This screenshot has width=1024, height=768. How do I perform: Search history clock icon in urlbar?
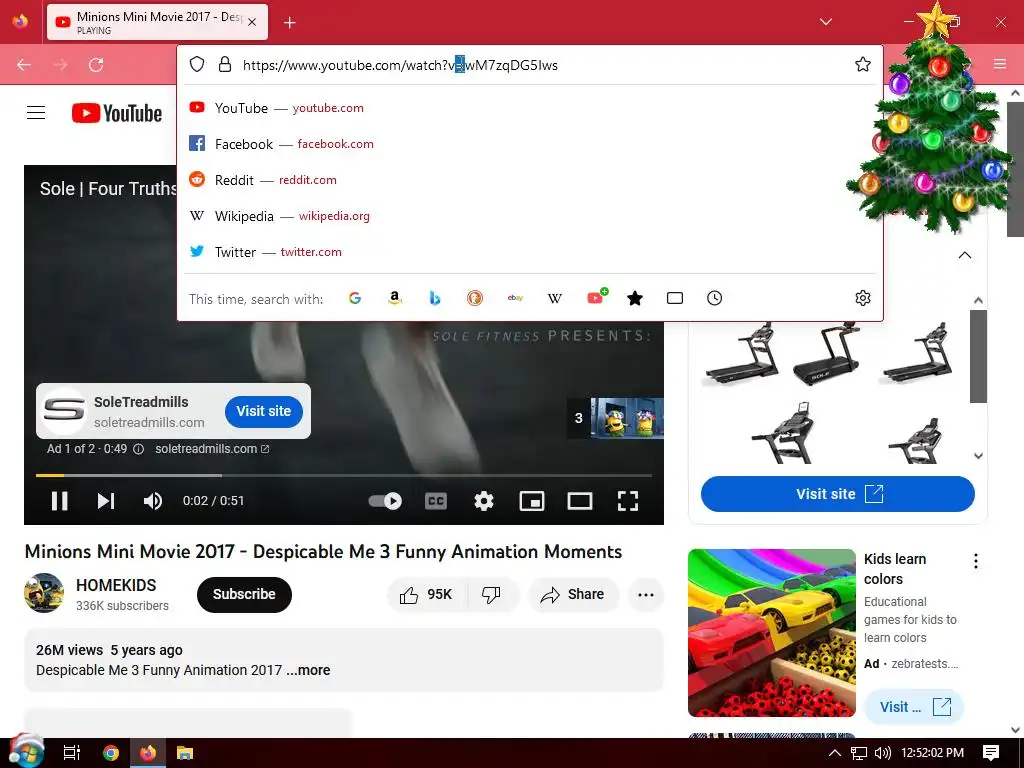click(714, 298)
